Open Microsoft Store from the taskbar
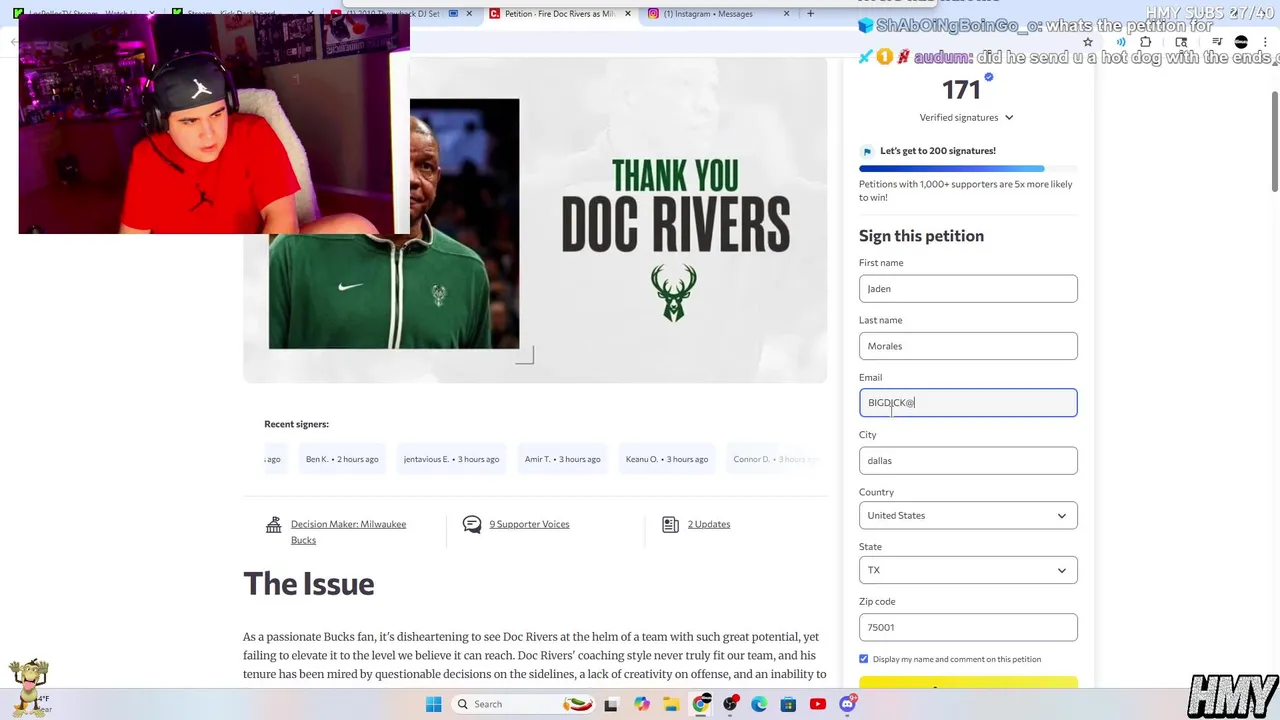Image resolution: width=1280 pixels, height=720 pixels. [x=788, y=704]
